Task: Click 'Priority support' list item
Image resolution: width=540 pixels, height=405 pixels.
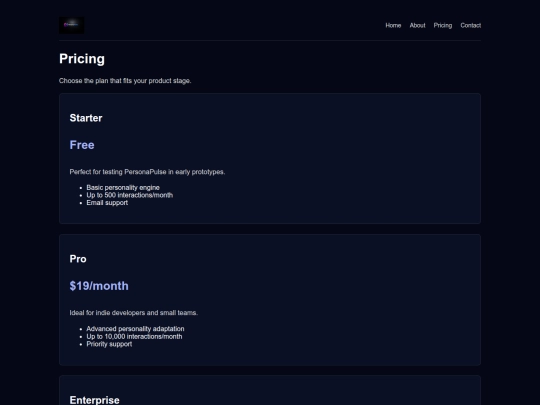Action: (x=109, y=344)
